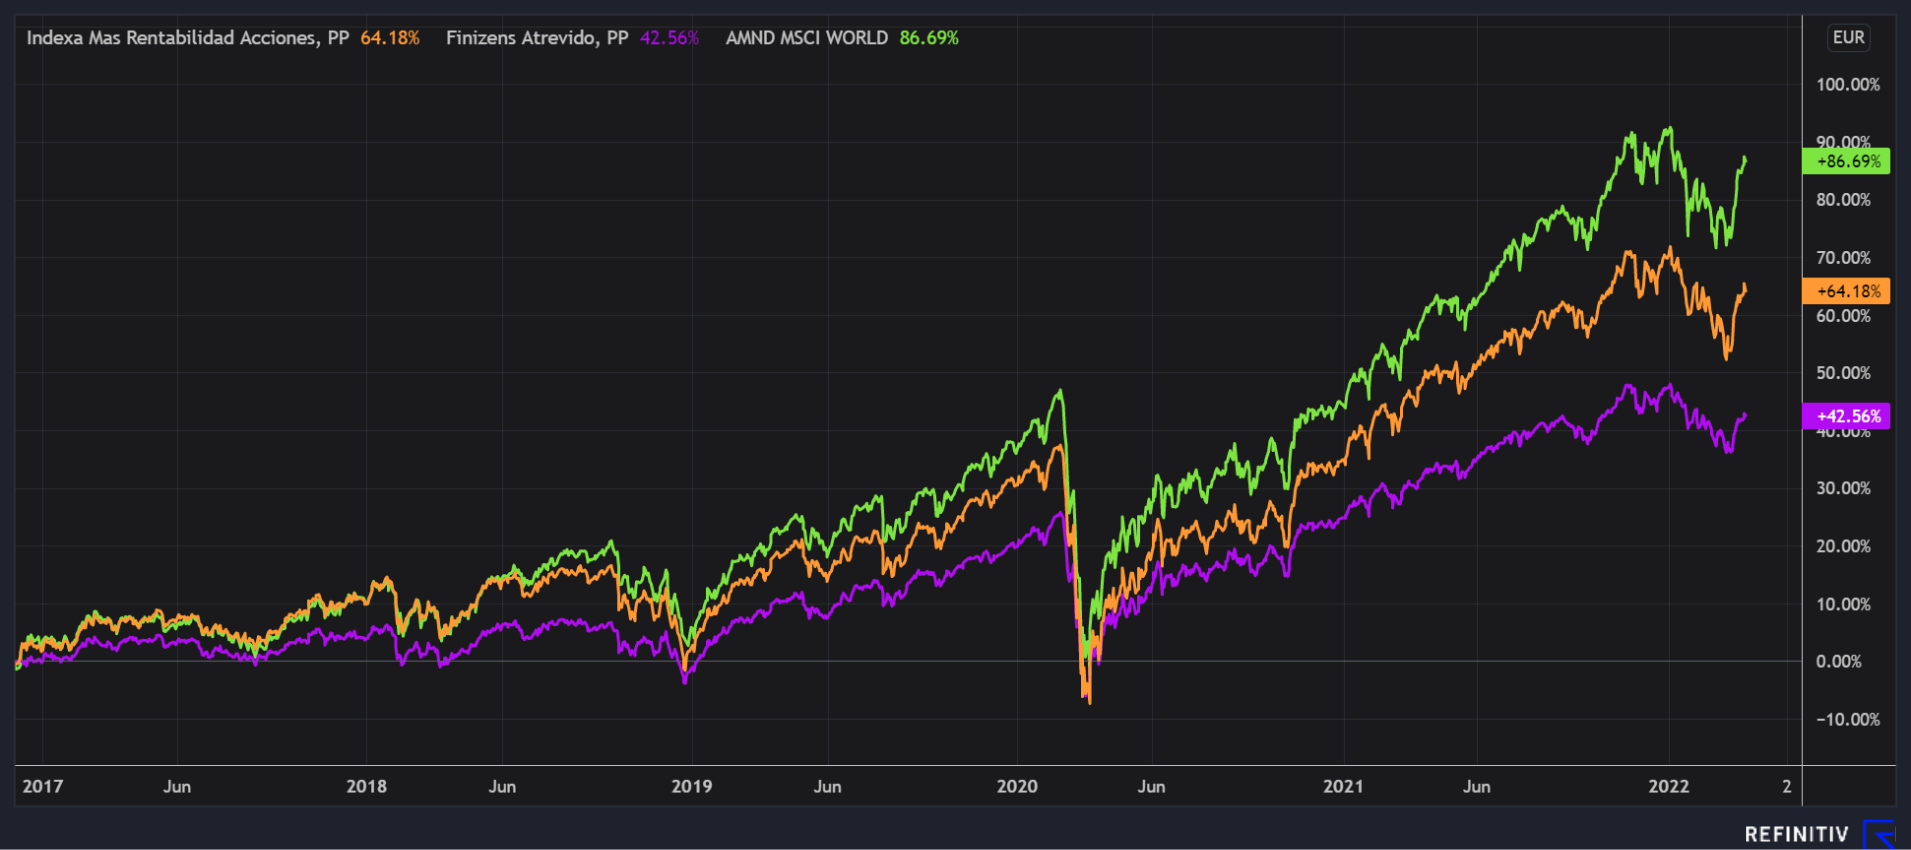Click the orange +64.18% price tag
The height and width of the screenshot is (850, 1911).
tap(1846, 291)
